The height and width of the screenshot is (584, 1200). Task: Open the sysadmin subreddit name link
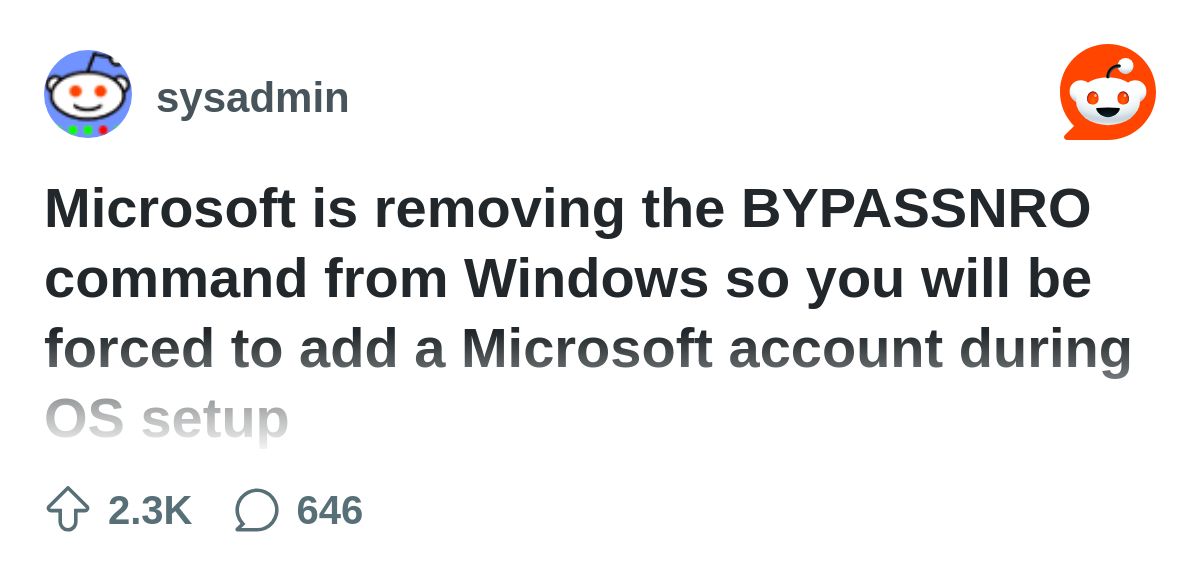click(253, 98)
